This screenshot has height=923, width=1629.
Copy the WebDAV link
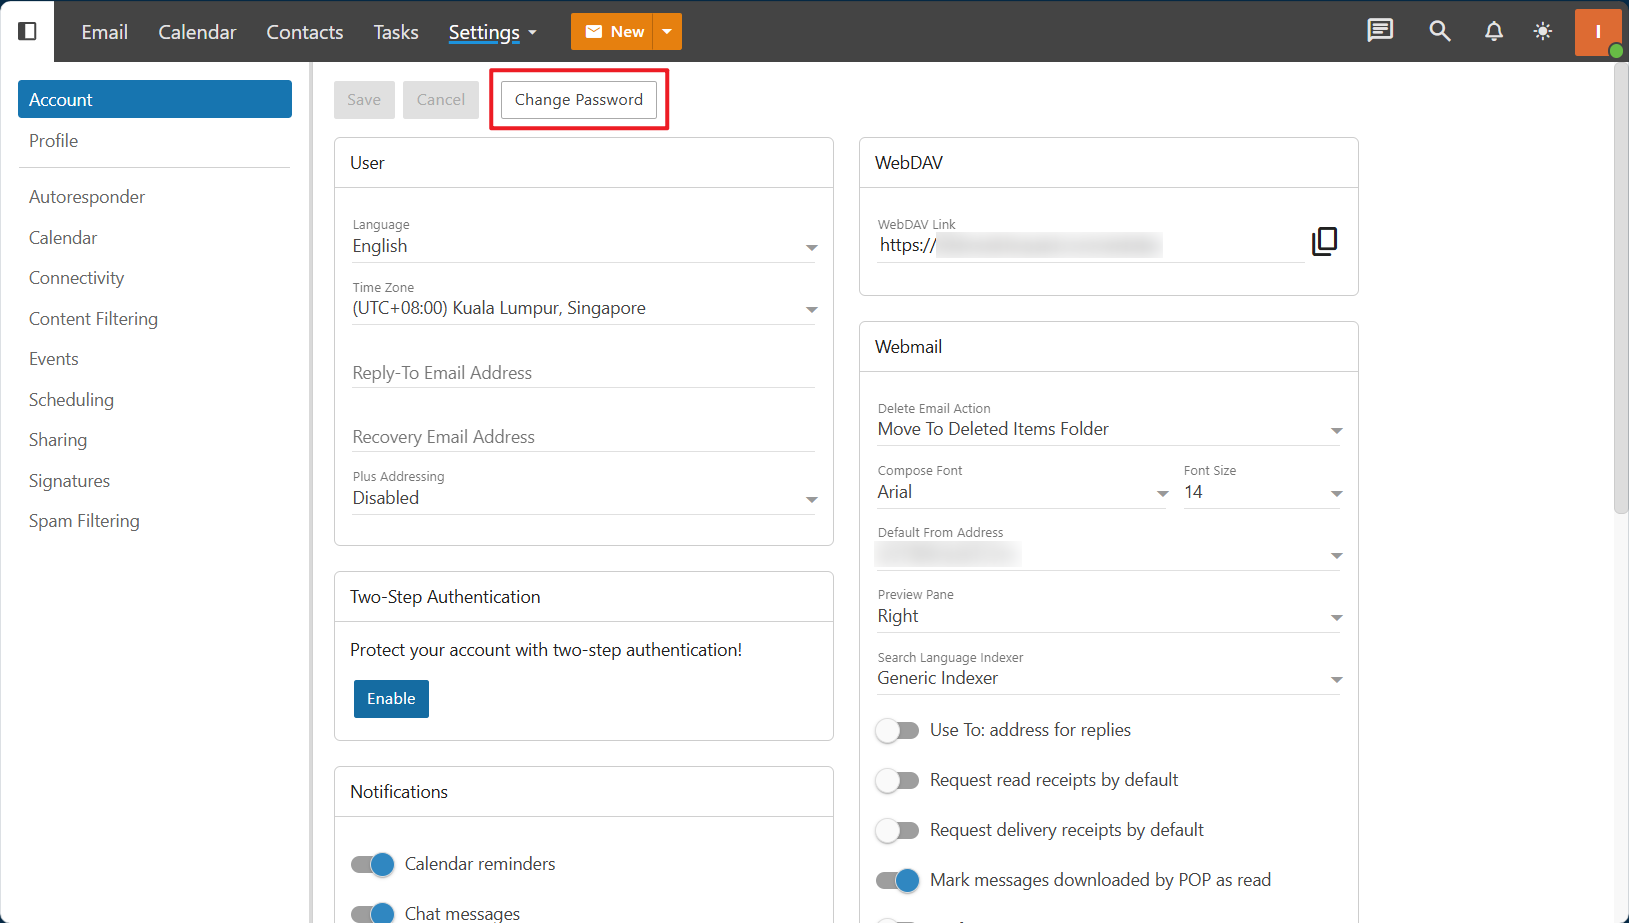click(x=1324, y=241)
